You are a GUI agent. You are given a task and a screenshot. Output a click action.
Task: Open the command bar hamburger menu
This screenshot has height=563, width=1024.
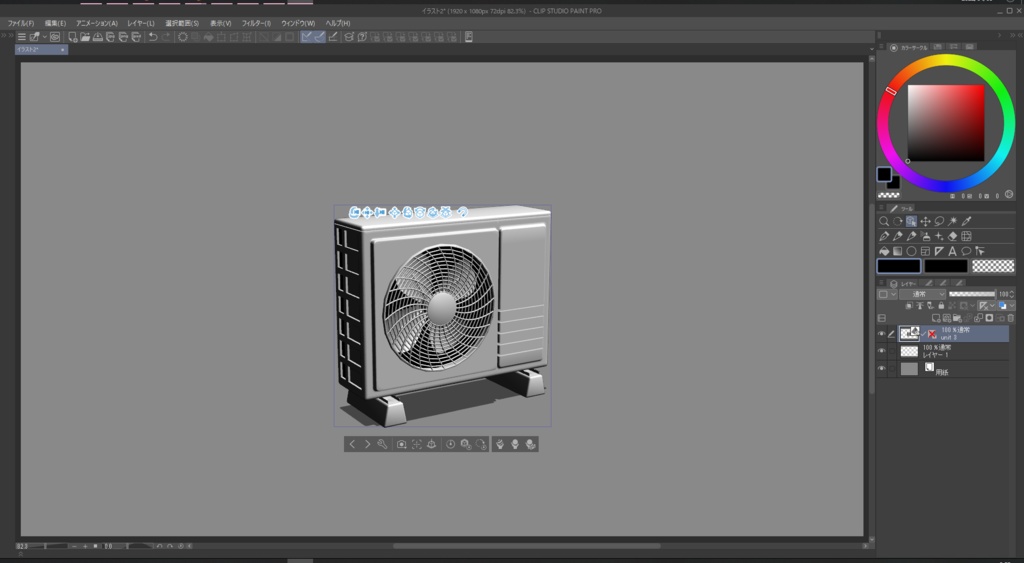(22, 37)
